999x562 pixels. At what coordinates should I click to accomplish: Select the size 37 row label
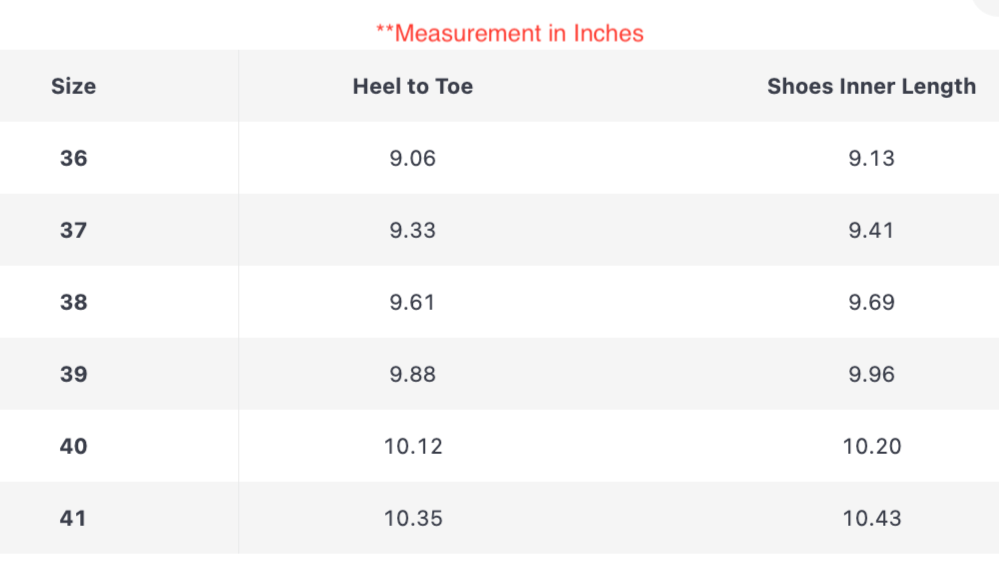coord(73,230)
